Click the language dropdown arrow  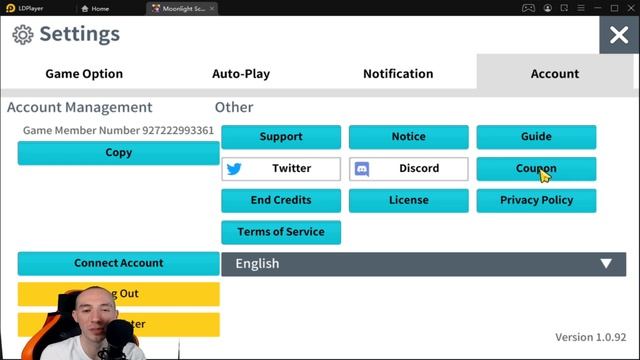pyautogui.click(x=606, y=264)
